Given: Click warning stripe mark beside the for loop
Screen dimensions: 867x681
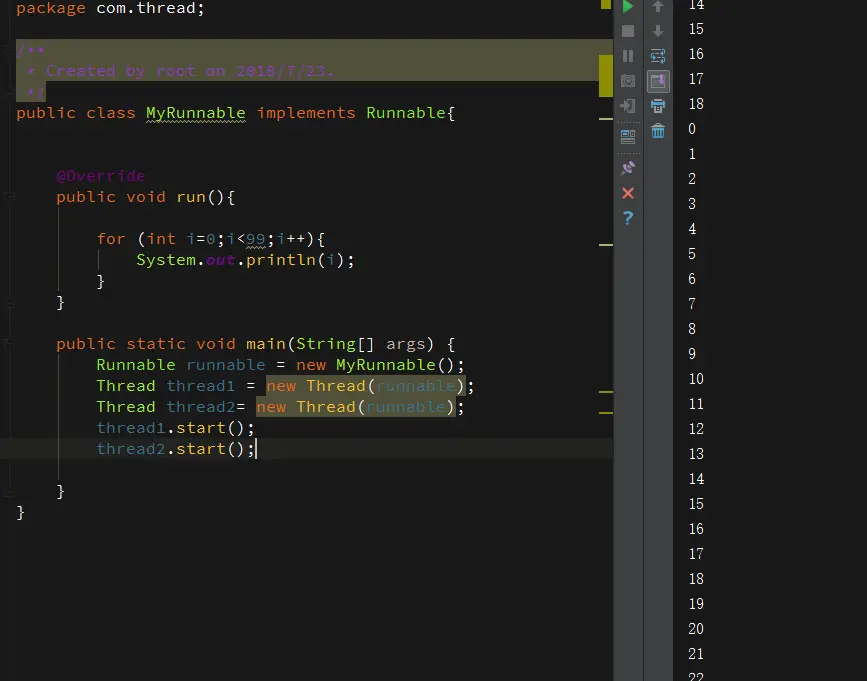Looking at the screenshot, I should tap(606, 244).
